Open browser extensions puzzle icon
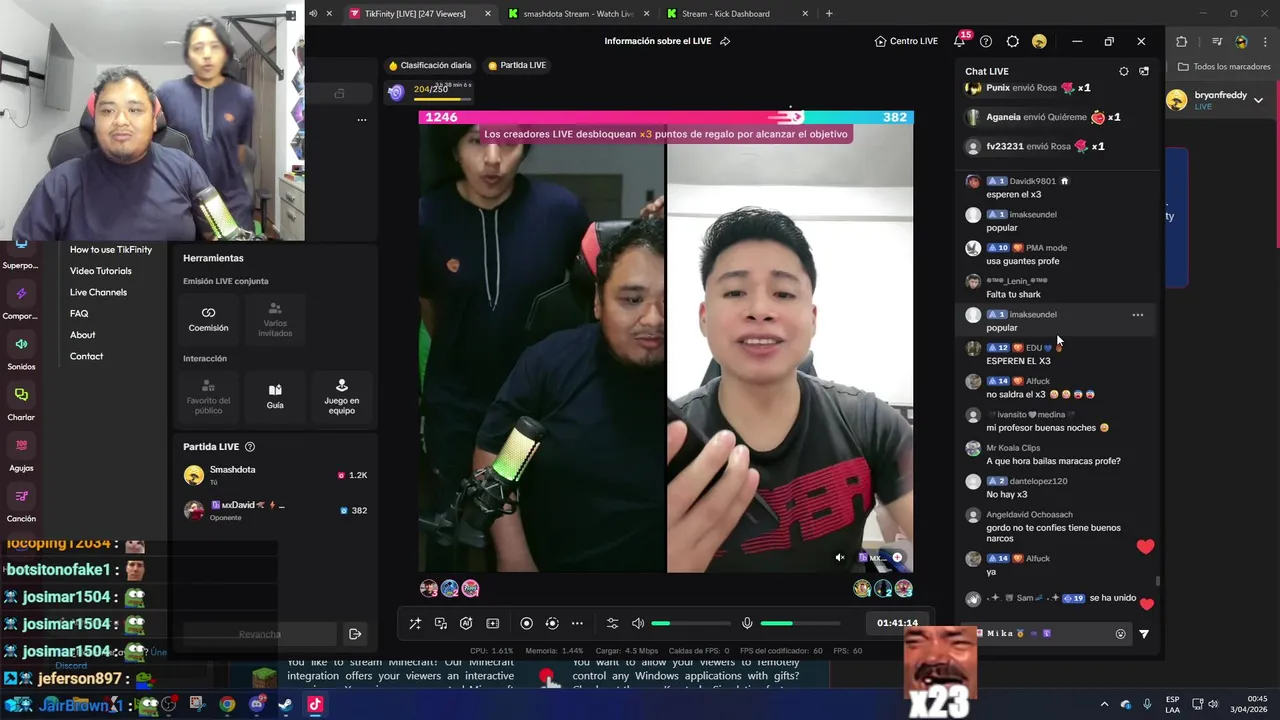This screenshot has height=720, width=1280. coord(1181,41)
